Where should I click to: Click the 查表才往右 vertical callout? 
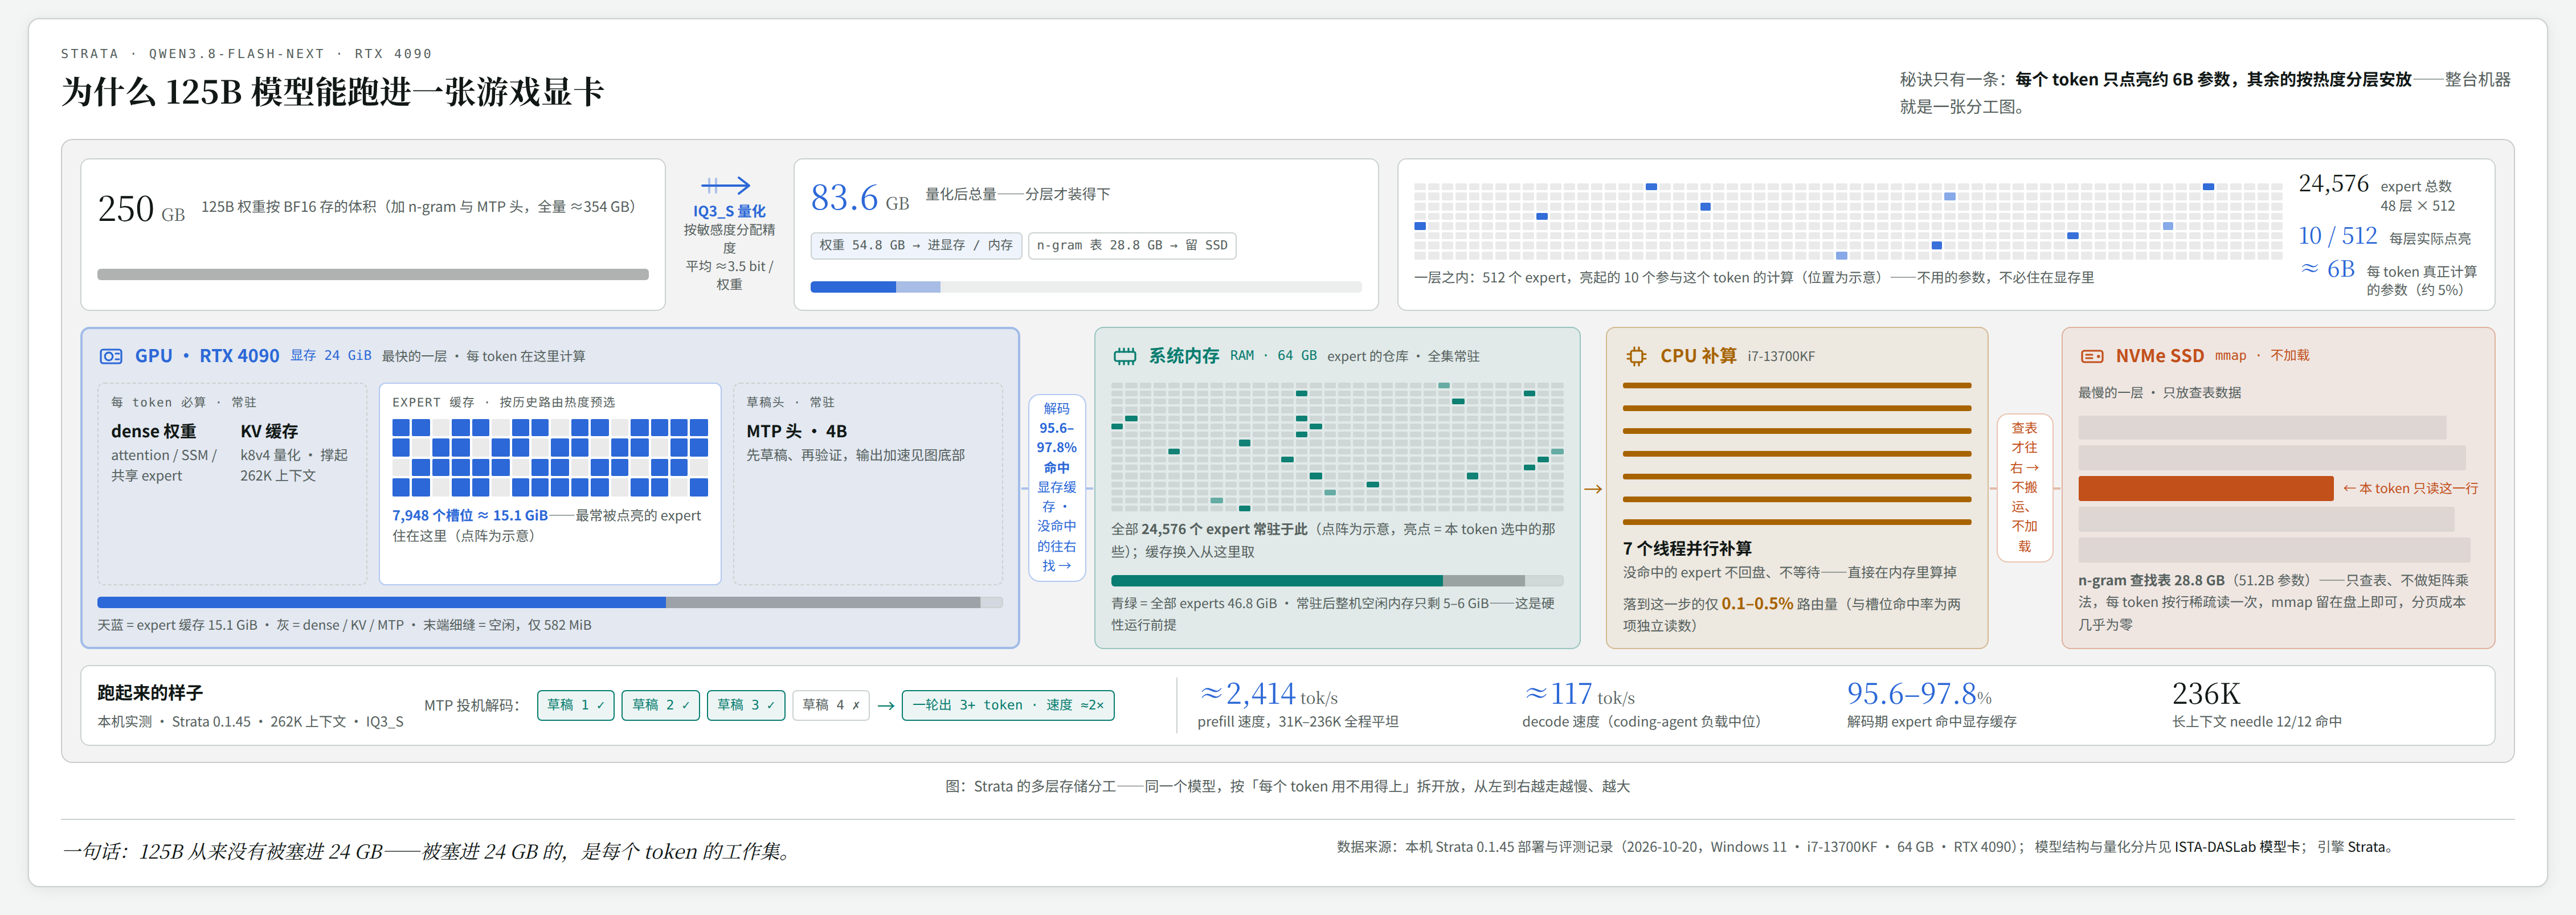click(x=2025, y=487)
